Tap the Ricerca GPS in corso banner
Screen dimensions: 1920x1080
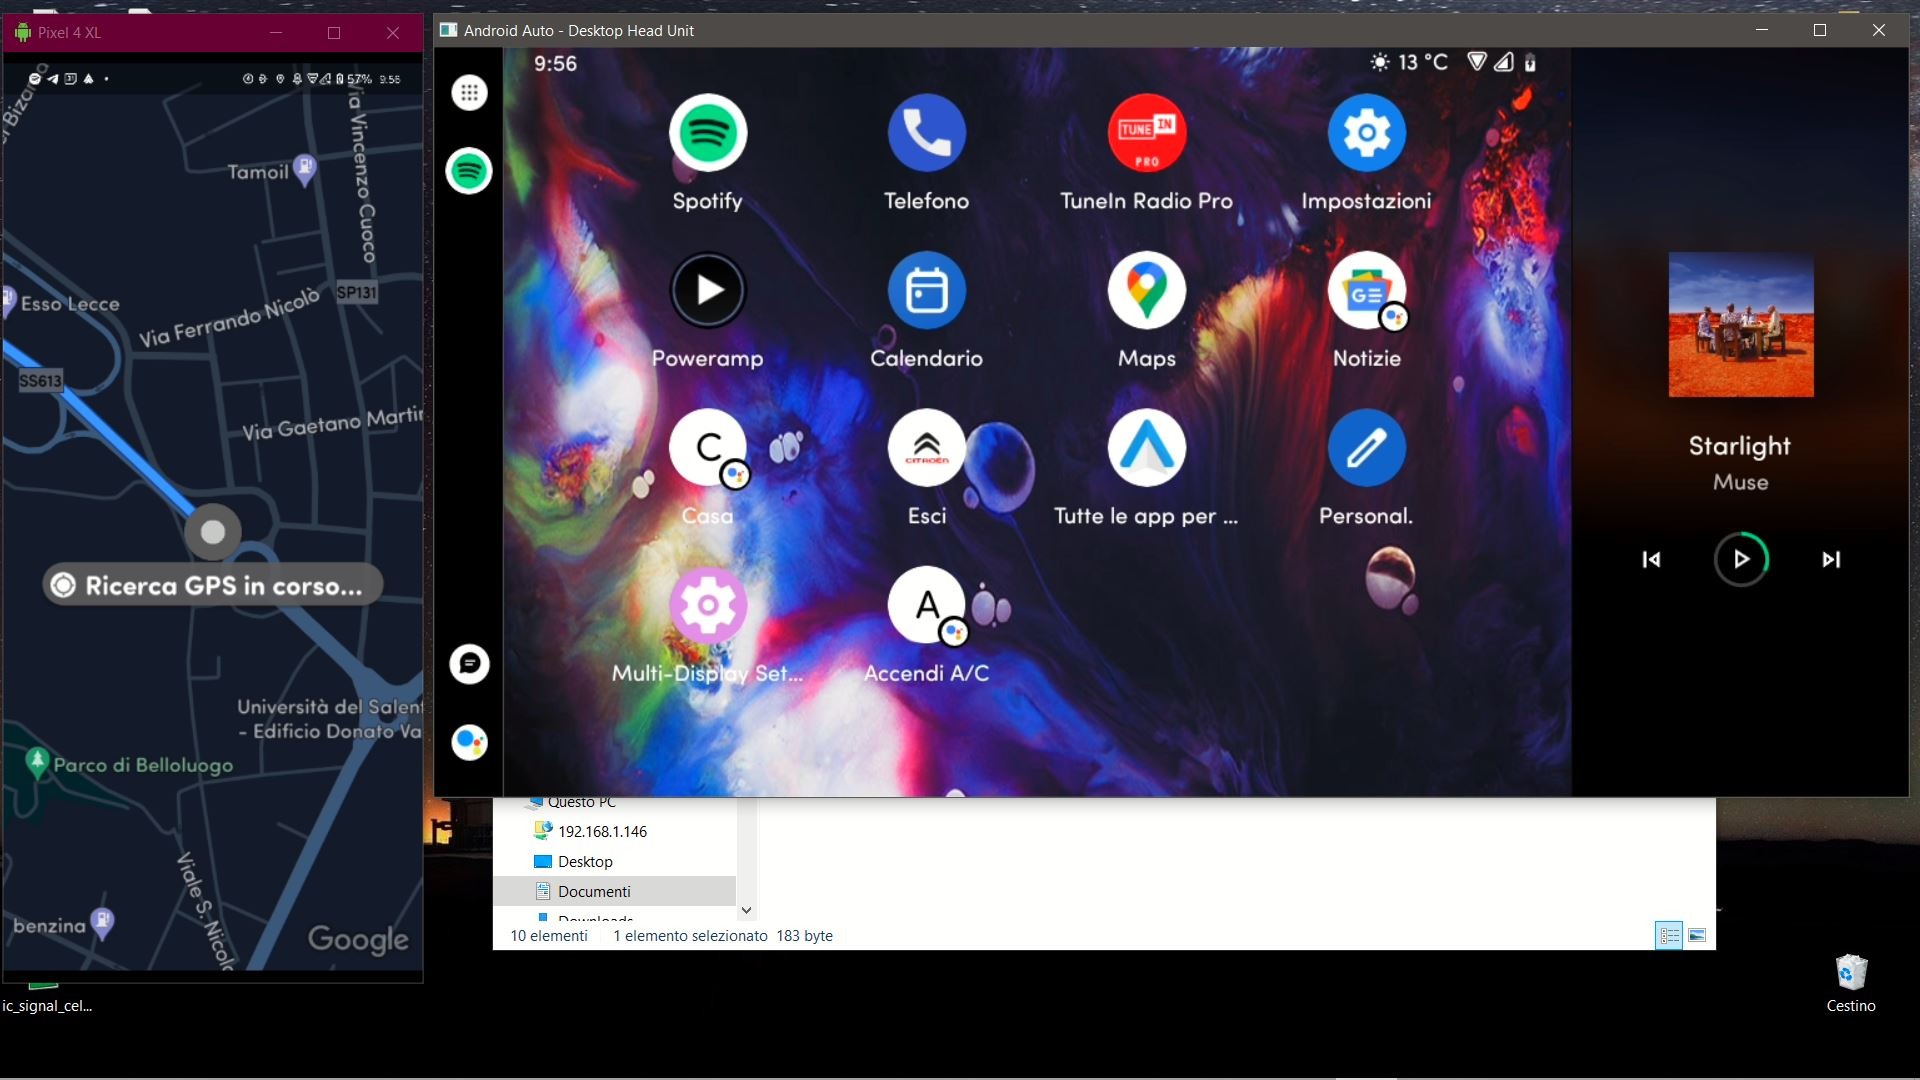click(x=212, y=585)
